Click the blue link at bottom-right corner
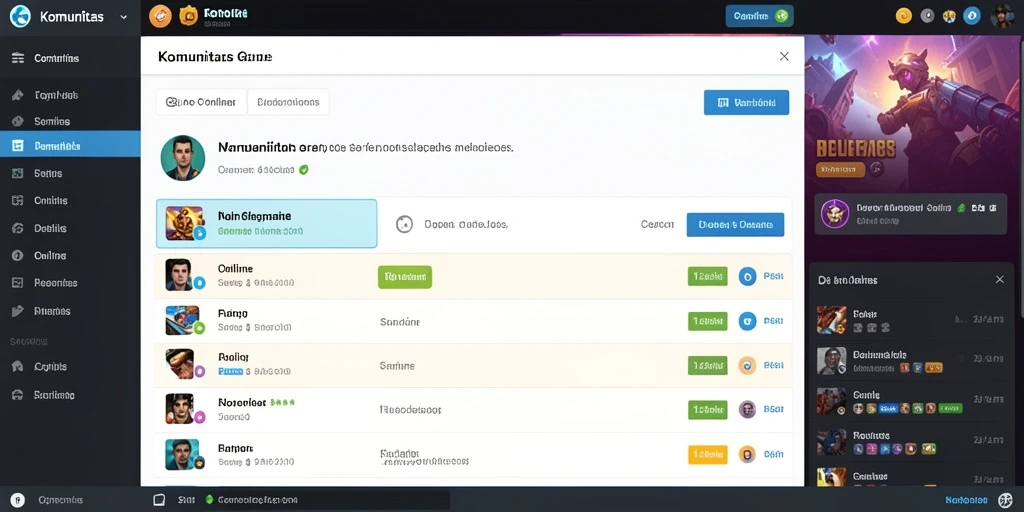This screenshot has height=512, width=1024. (967, 500)
